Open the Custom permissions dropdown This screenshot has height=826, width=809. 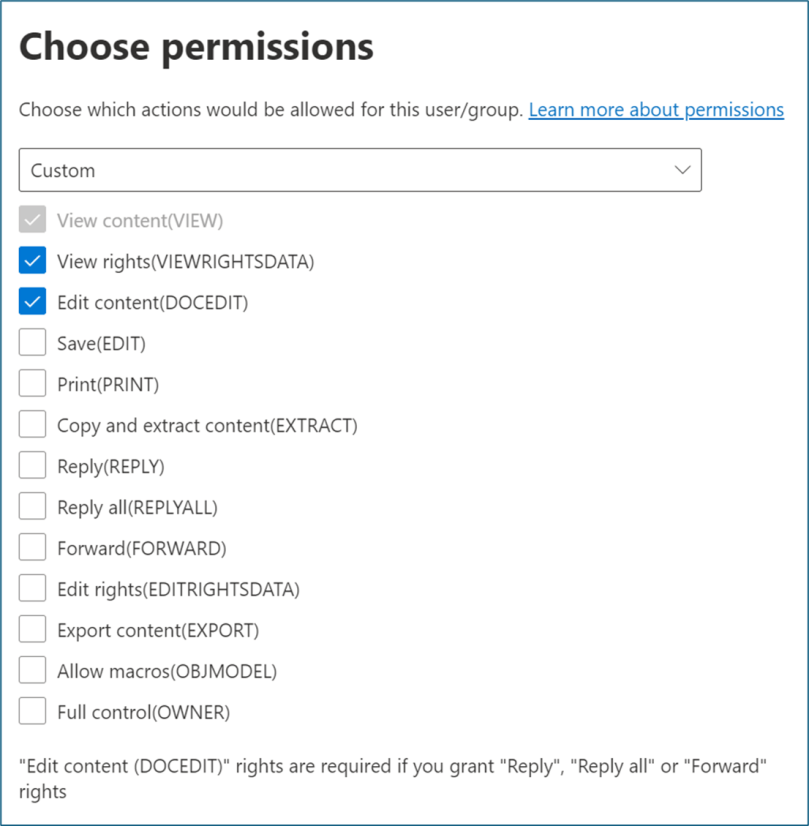pyautogui.click(x=360, y=170)
